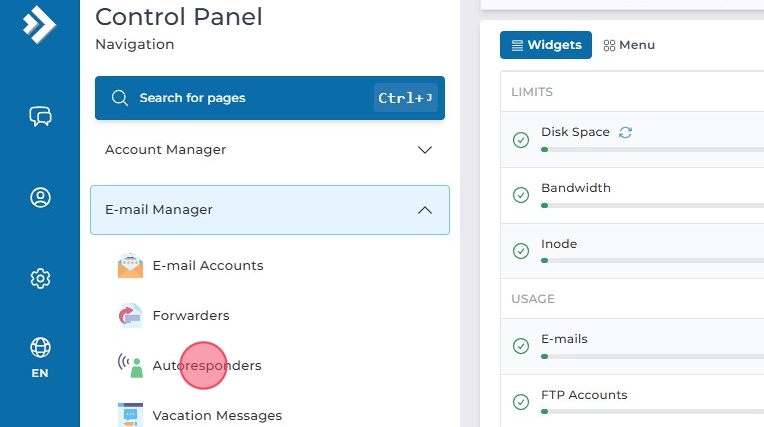The height and width of the screenshot is (427, 764).
Task: Click the Bandwidth status check icon
Action: point(520,195)
